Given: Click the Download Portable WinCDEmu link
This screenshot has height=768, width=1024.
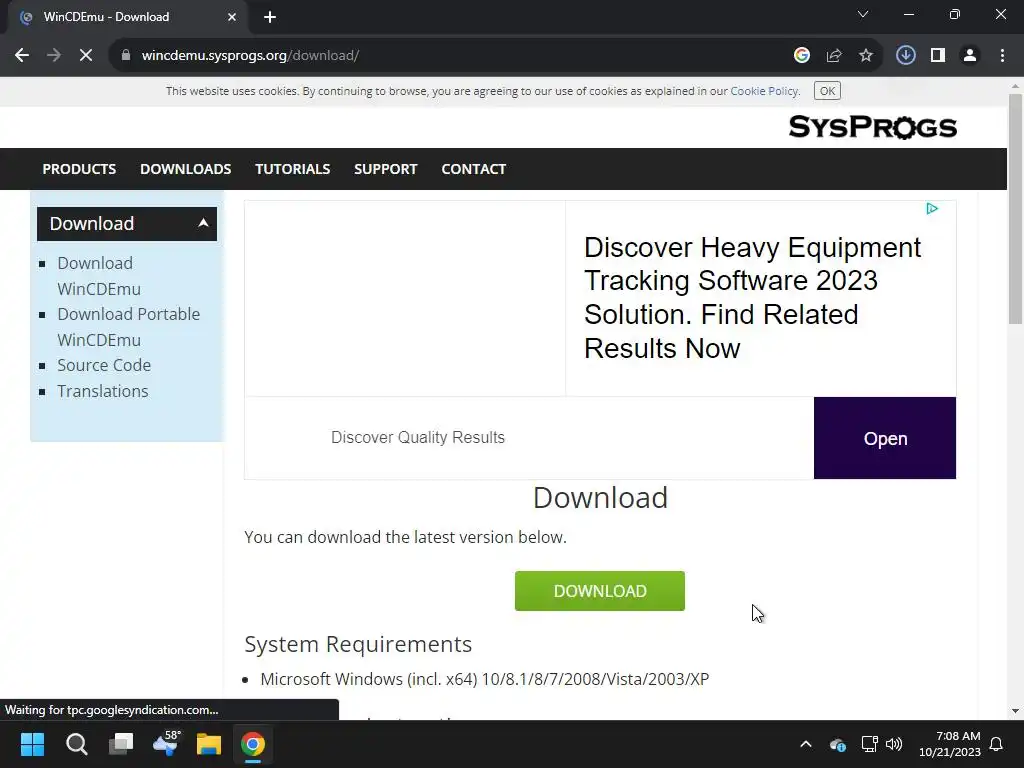Looking at the screenshot, I should 128,327.
